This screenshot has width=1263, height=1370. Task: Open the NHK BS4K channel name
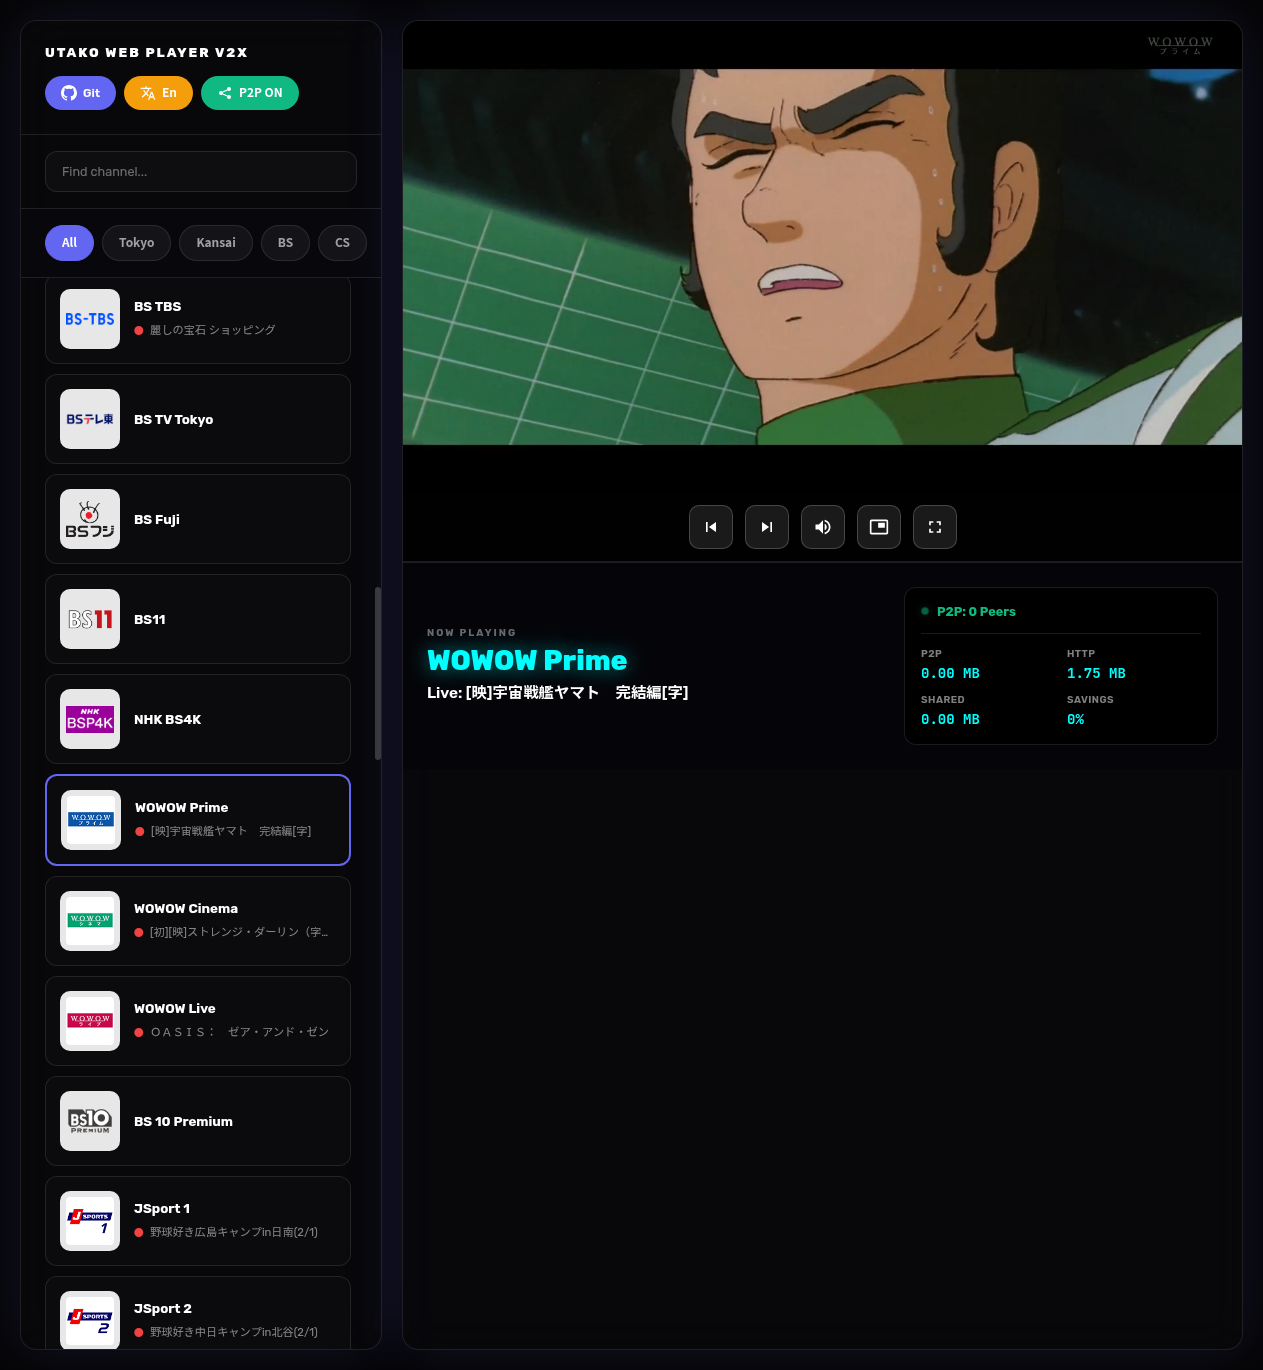(x=168, y=720)
